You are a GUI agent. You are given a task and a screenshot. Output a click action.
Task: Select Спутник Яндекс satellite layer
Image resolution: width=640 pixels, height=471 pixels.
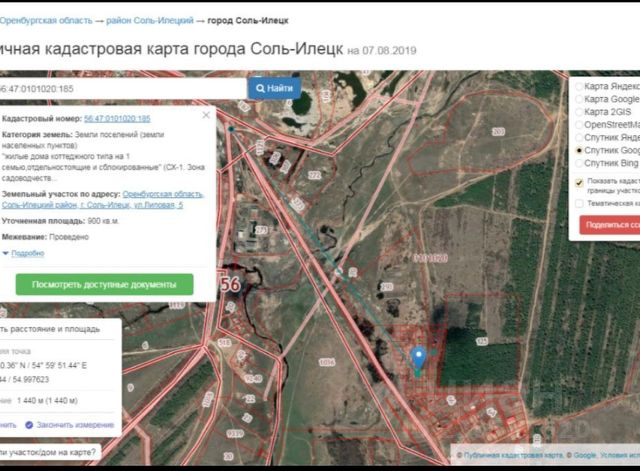click(579, 137)
